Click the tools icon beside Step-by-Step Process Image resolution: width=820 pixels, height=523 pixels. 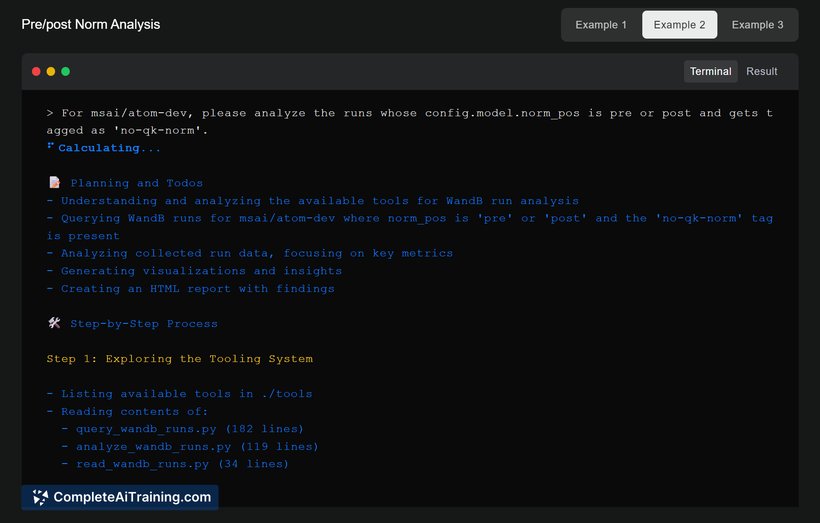click(54, 323)
